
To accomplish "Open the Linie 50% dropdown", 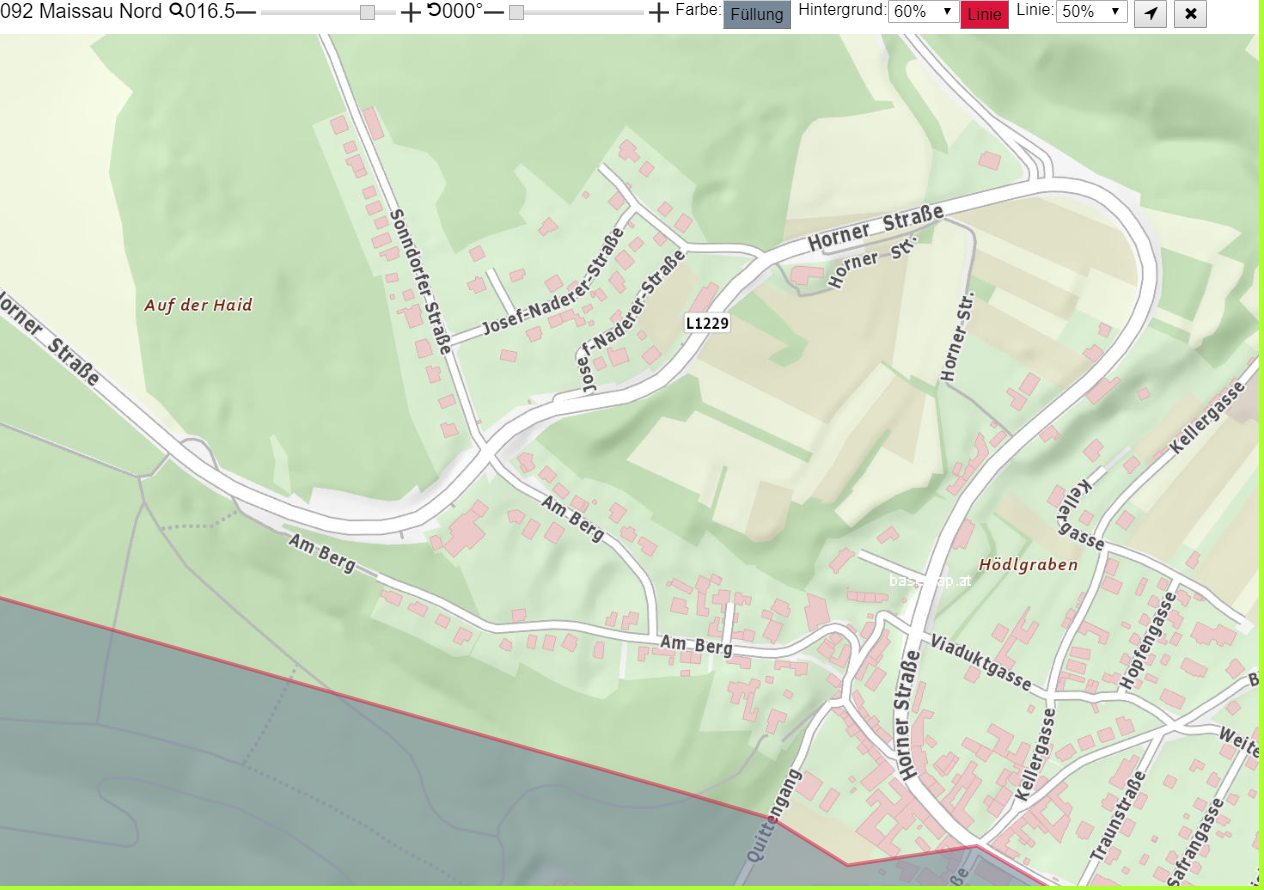I will pos(1092,12).
